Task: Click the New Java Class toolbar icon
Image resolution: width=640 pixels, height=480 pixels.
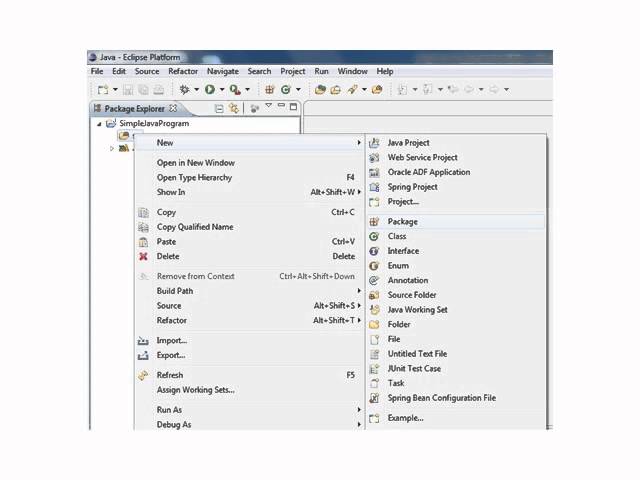Action: 286,89
